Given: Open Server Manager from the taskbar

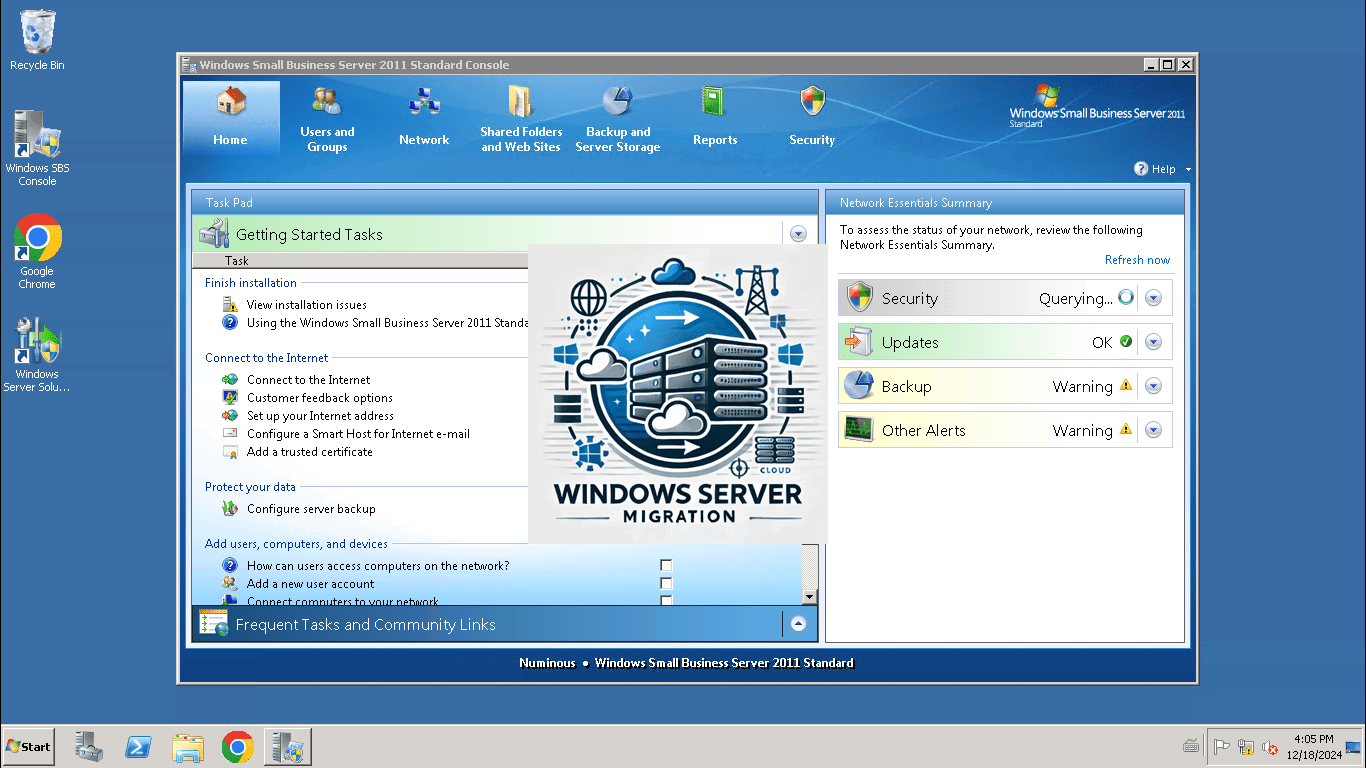Looking at the screenshot, I should tap(89, 747).
